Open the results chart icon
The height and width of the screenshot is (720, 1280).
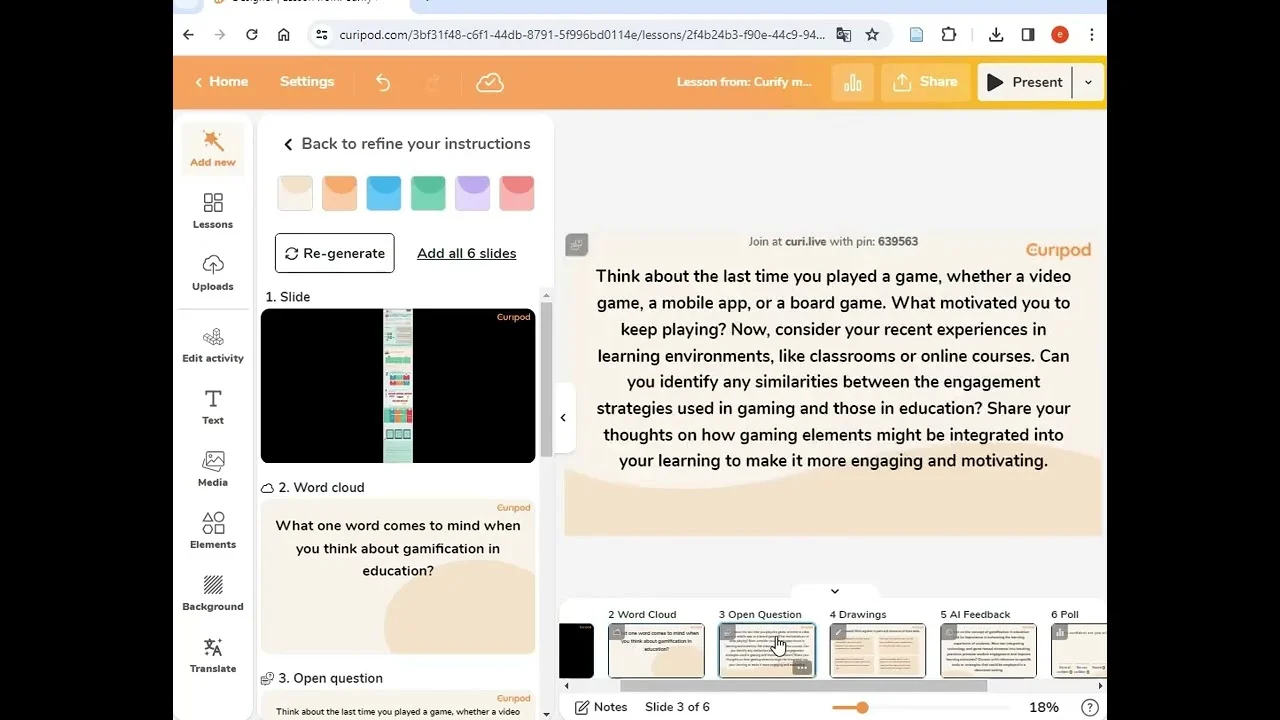(853, 83)
